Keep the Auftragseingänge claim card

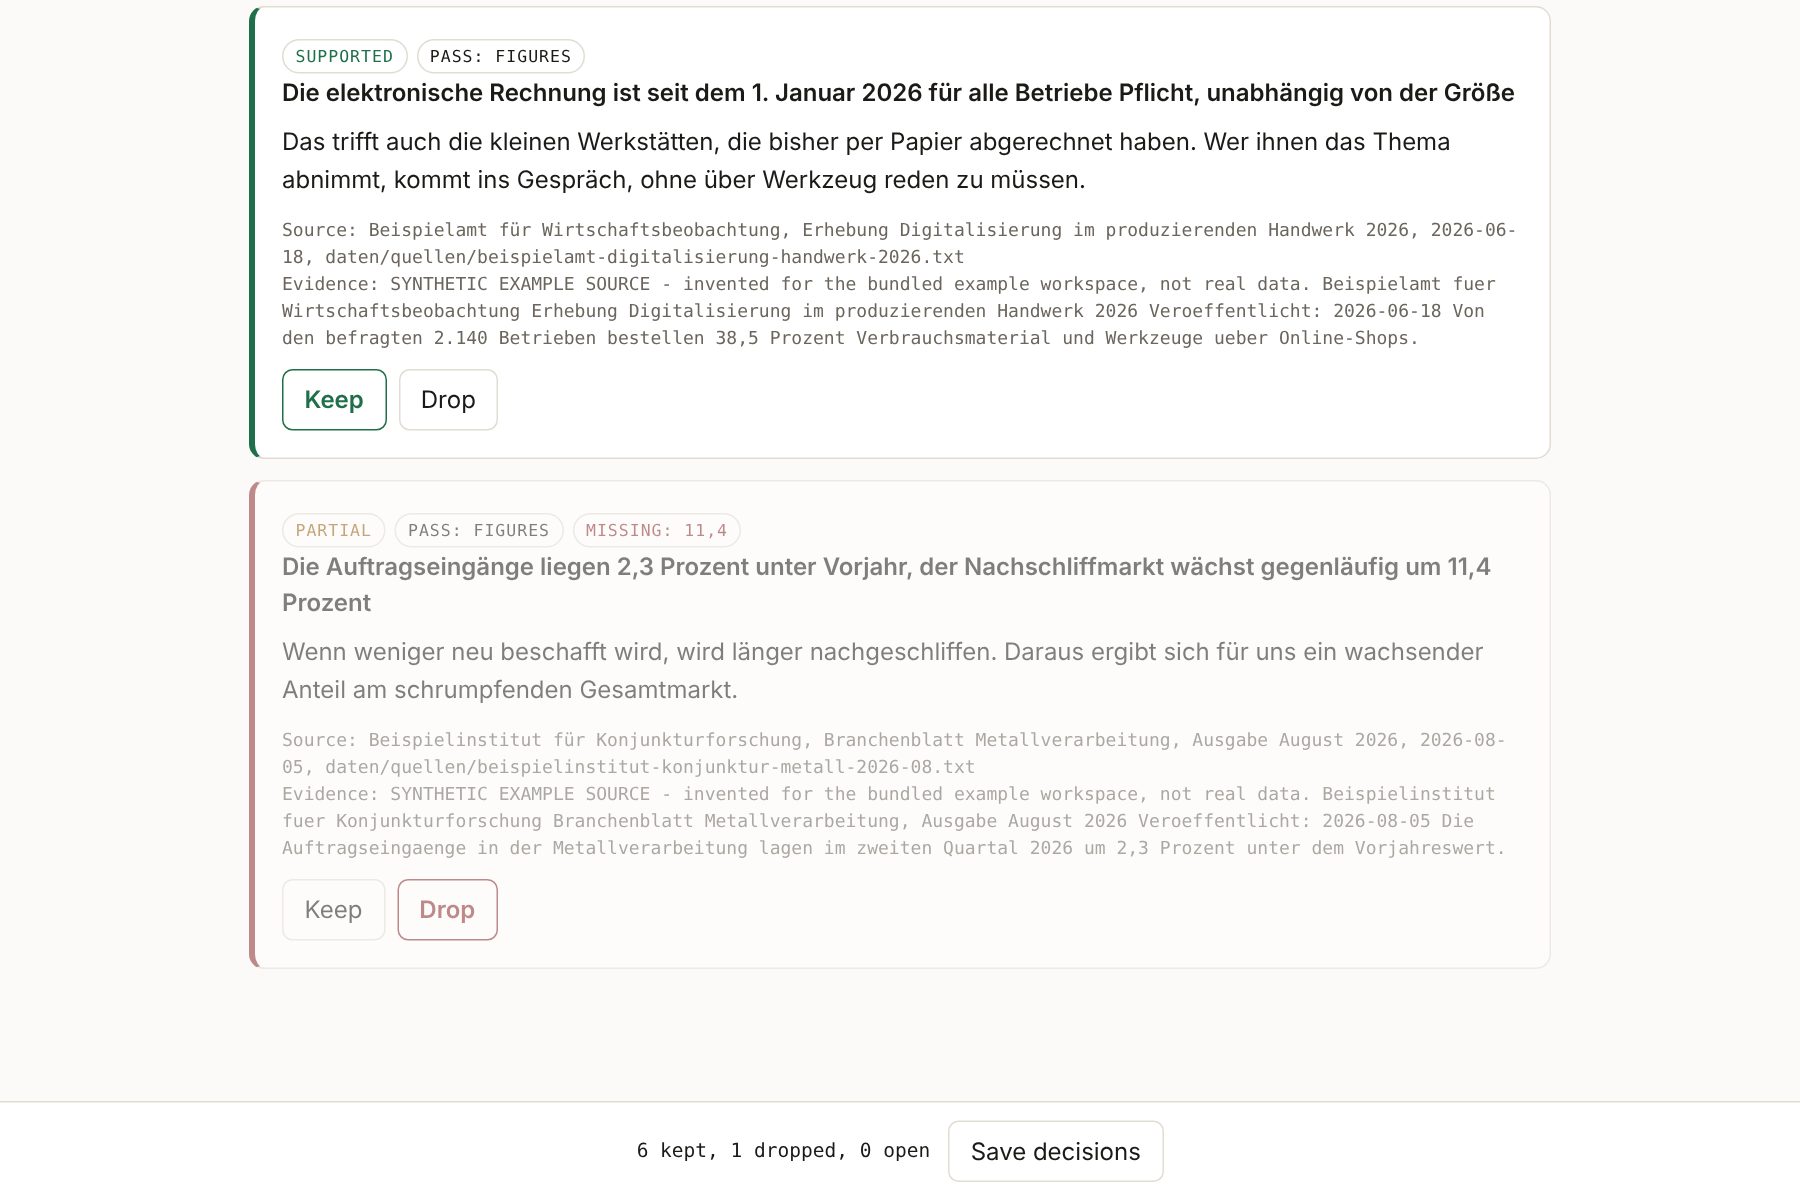pyautogui.click(x=333, y=910)
